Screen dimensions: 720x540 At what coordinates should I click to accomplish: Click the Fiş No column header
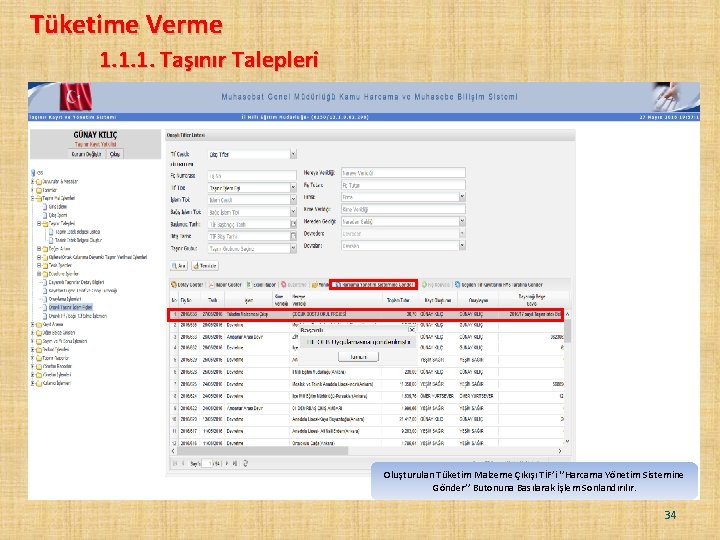click(190, 300)
